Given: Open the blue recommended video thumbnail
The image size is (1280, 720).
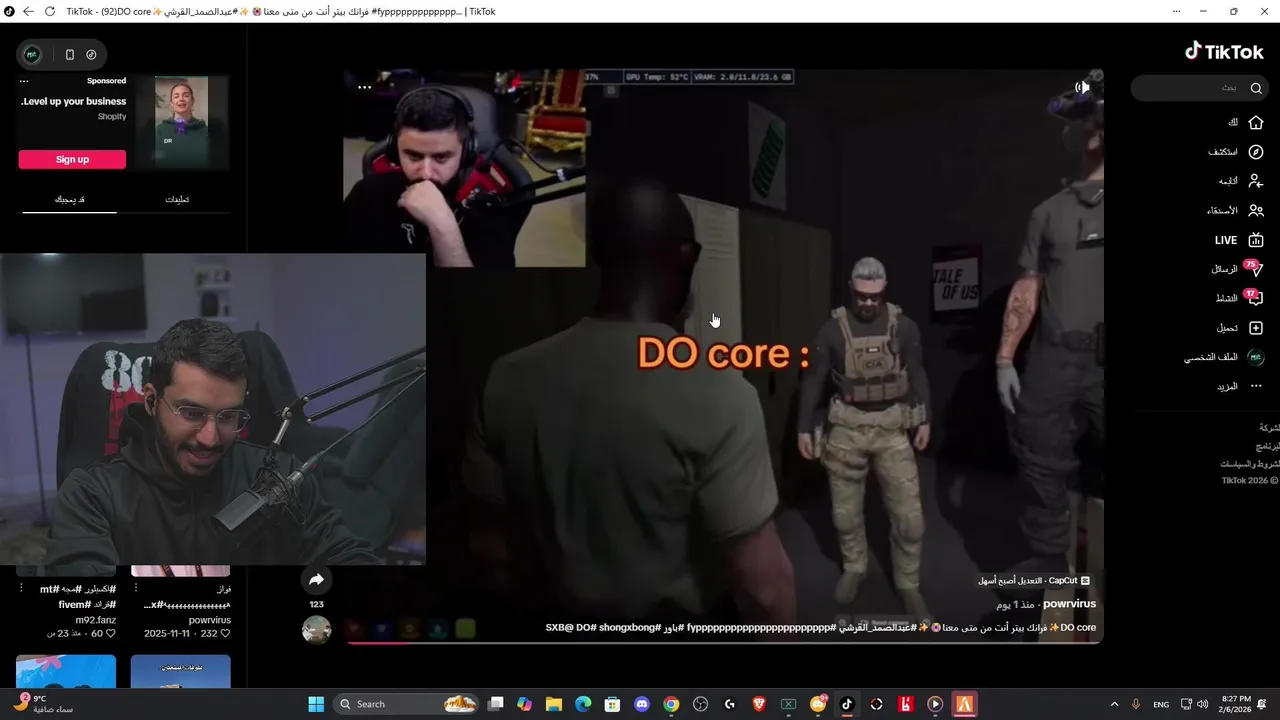Looking at the screenshot, I should [66, 671].
